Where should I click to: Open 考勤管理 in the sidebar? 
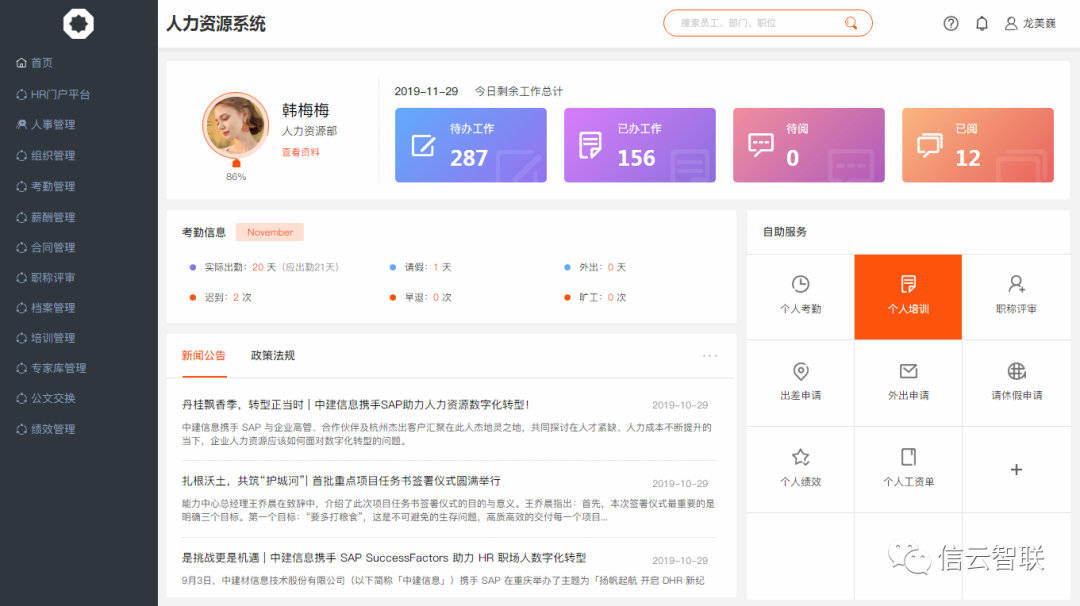coord(53,186)
